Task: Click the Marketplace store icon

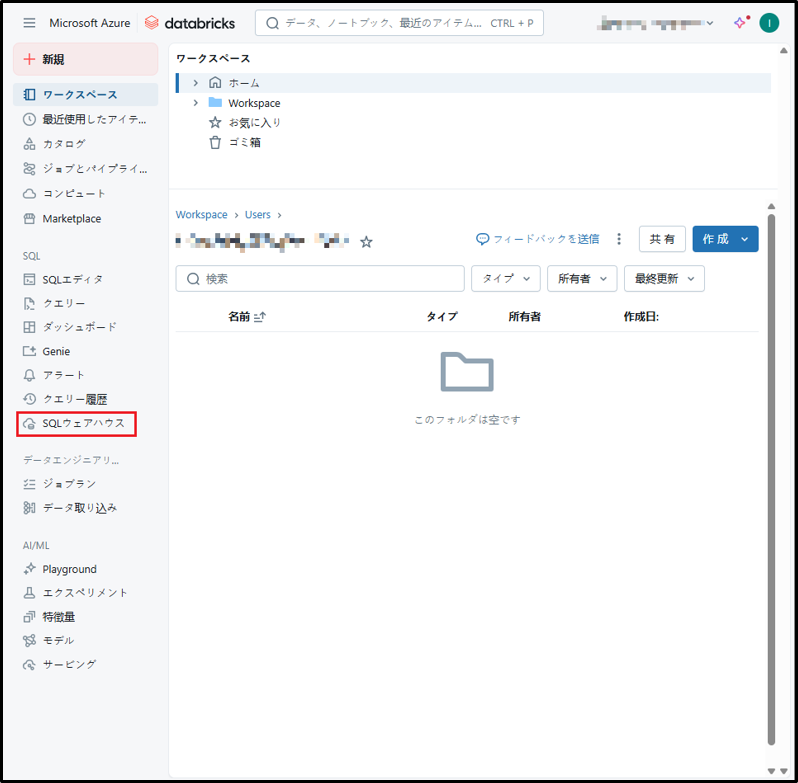Action: (30, 219)
